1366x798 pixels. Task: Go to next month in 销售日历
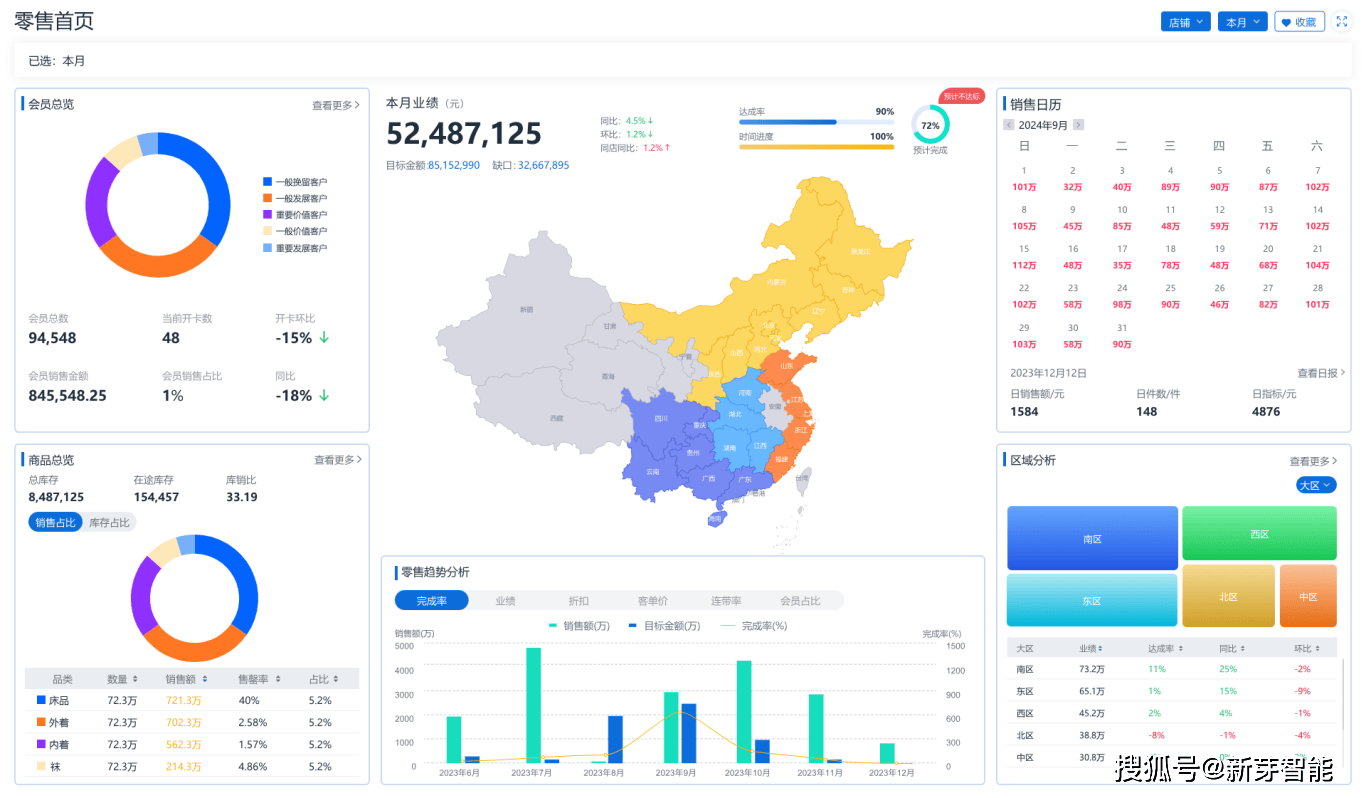click(x=1078, y=125)
